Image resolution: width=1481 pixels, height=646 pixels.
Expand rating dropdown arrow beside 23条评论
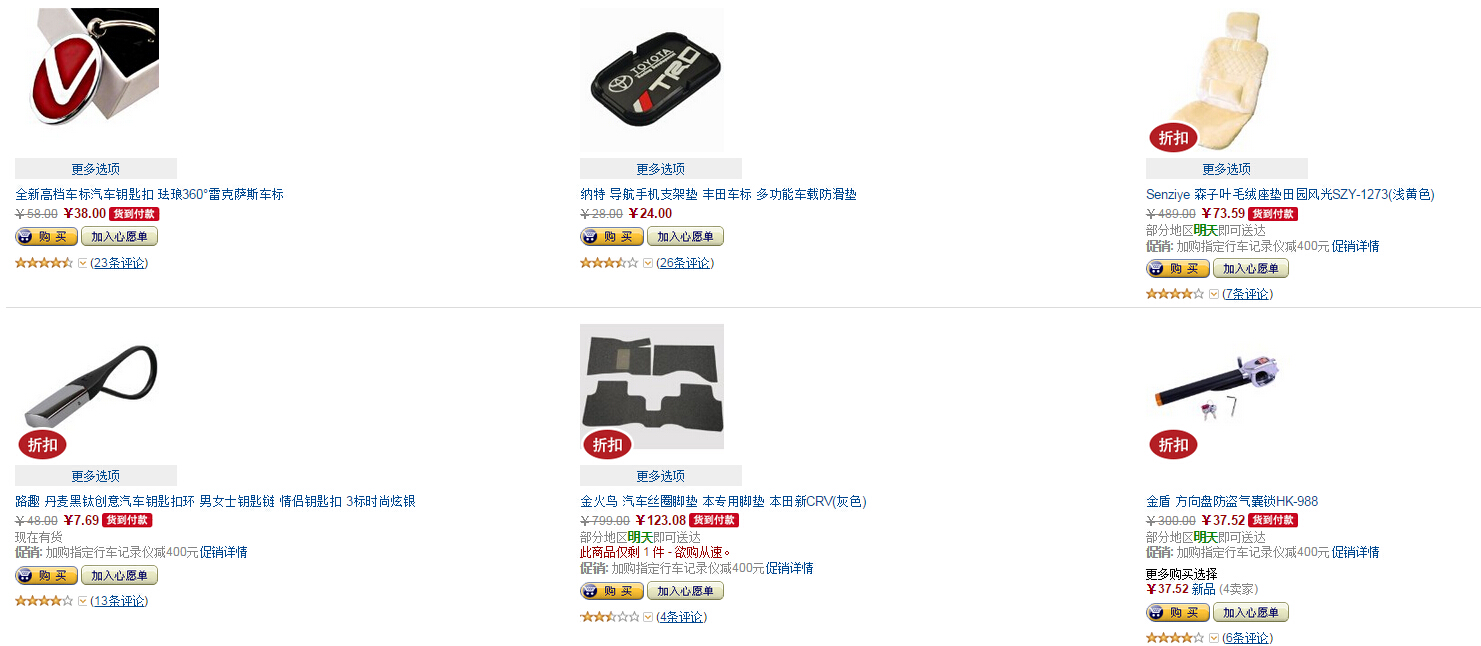pos(82,263)
